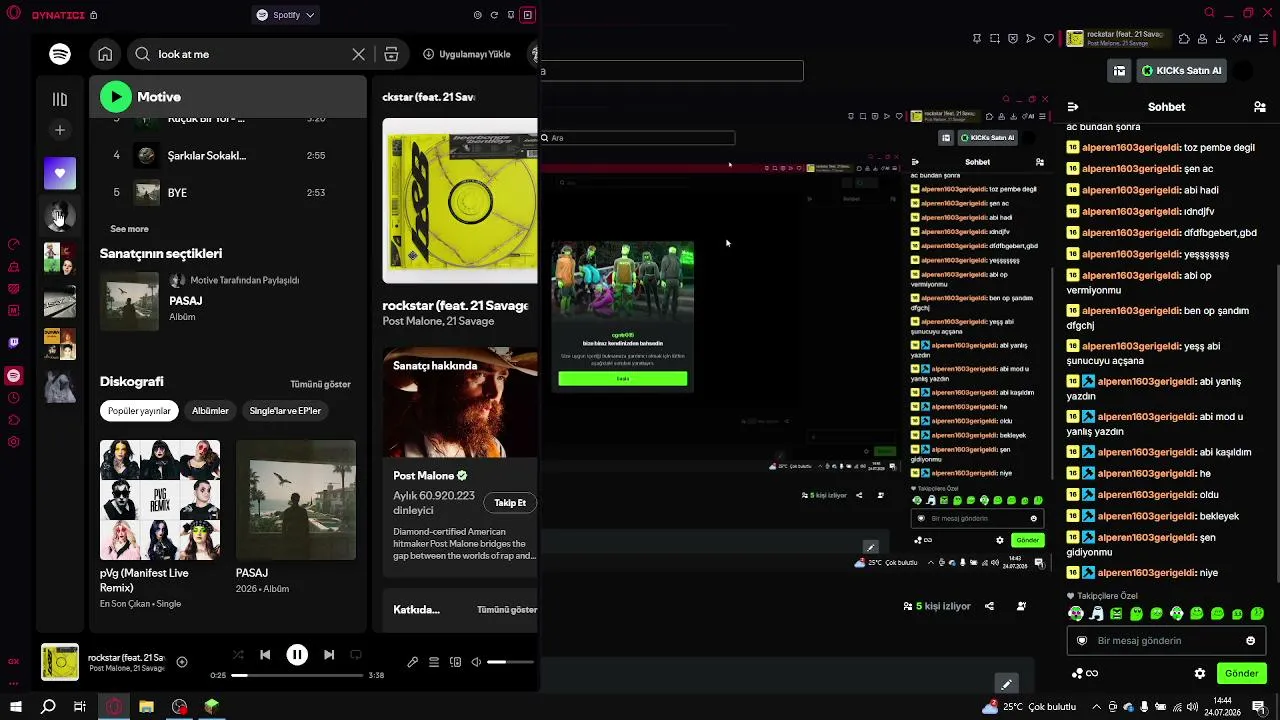Click the 'Bir mesaj gönderin' chat input
Viewport: 1280px width, 720px height.
(1166, 641)
